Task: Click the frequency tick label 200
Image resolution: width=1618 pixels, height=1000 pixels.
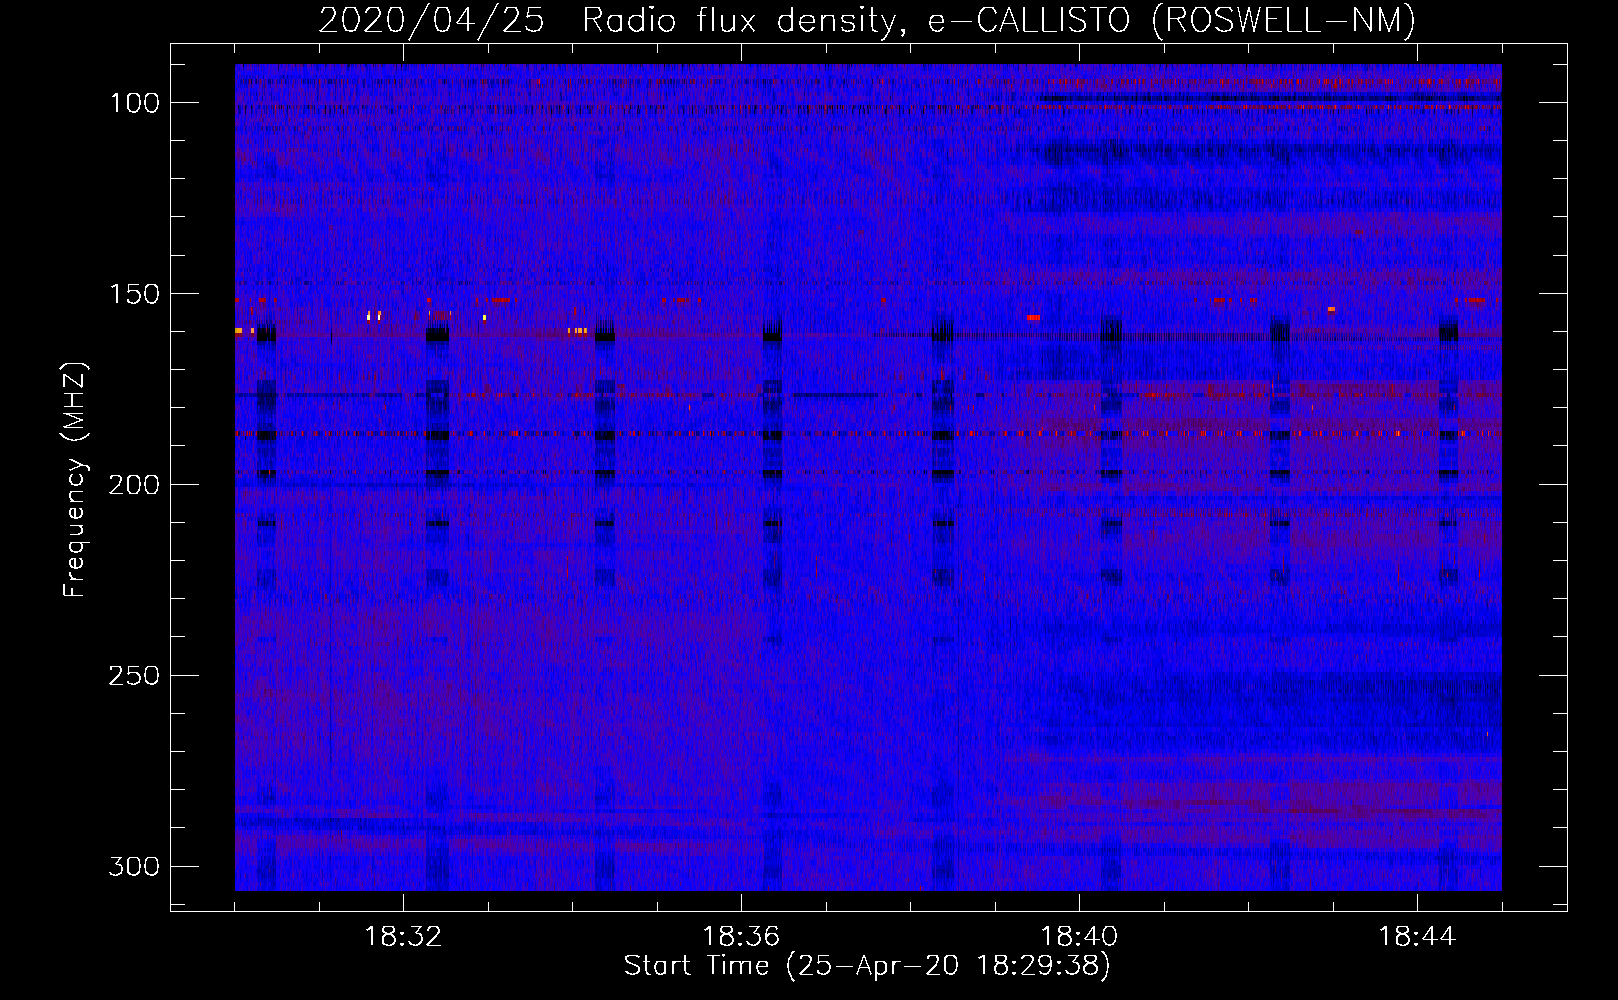Action: click(x=134, y=485)
